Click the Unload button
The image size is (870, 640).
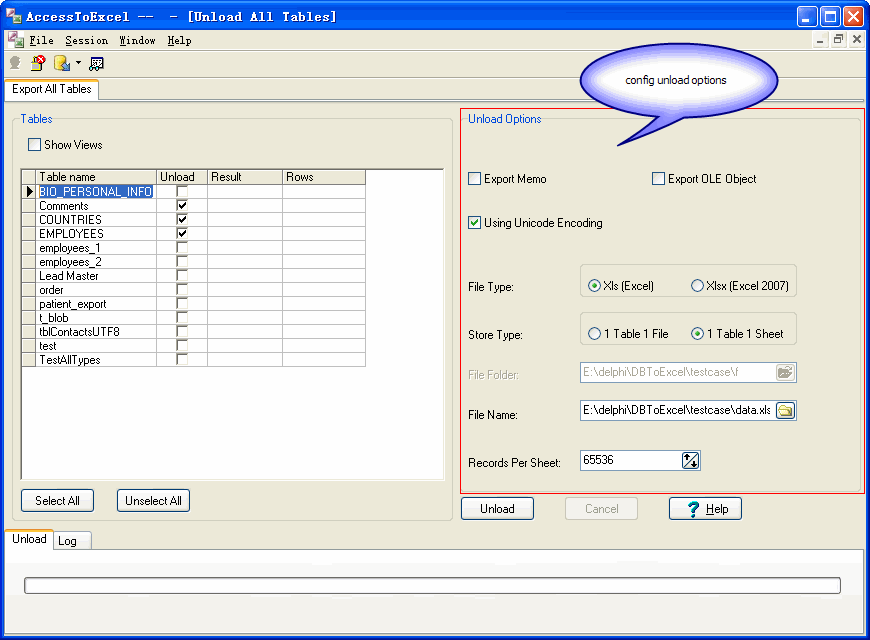point(497,509)
